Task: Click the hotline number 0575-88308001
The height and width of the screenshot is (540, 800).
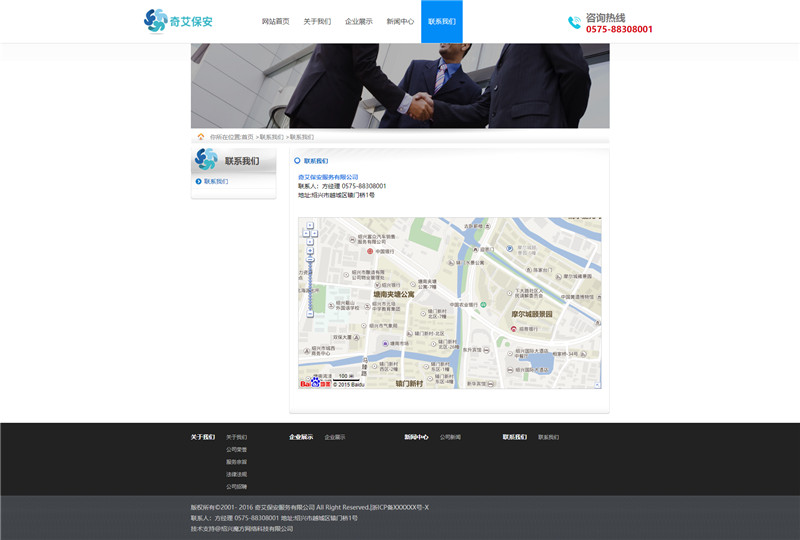Action: click(x=619, y=29)
